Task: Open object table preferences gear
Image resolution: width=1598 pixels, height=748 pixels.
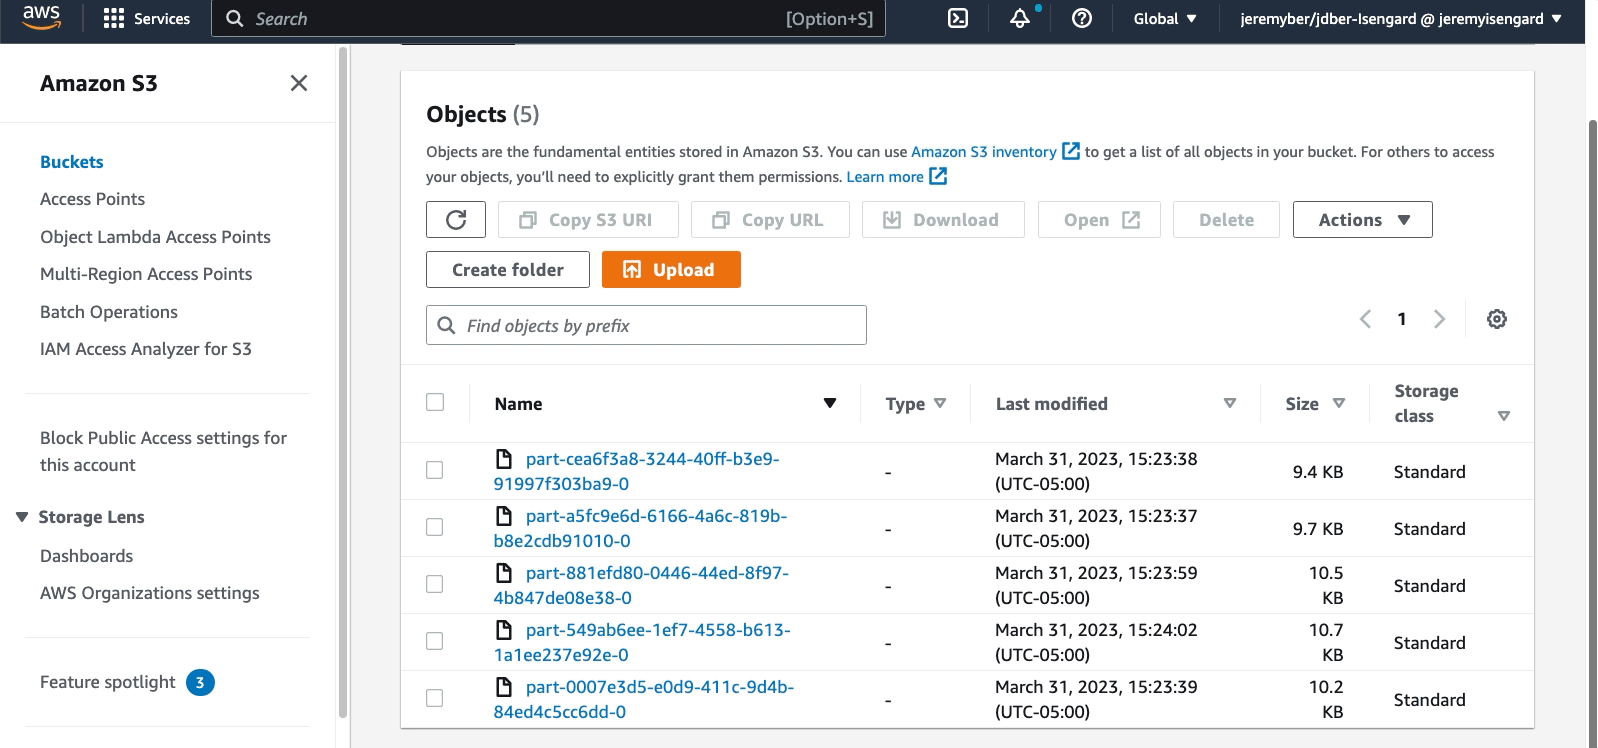Action: [1497, 319]
